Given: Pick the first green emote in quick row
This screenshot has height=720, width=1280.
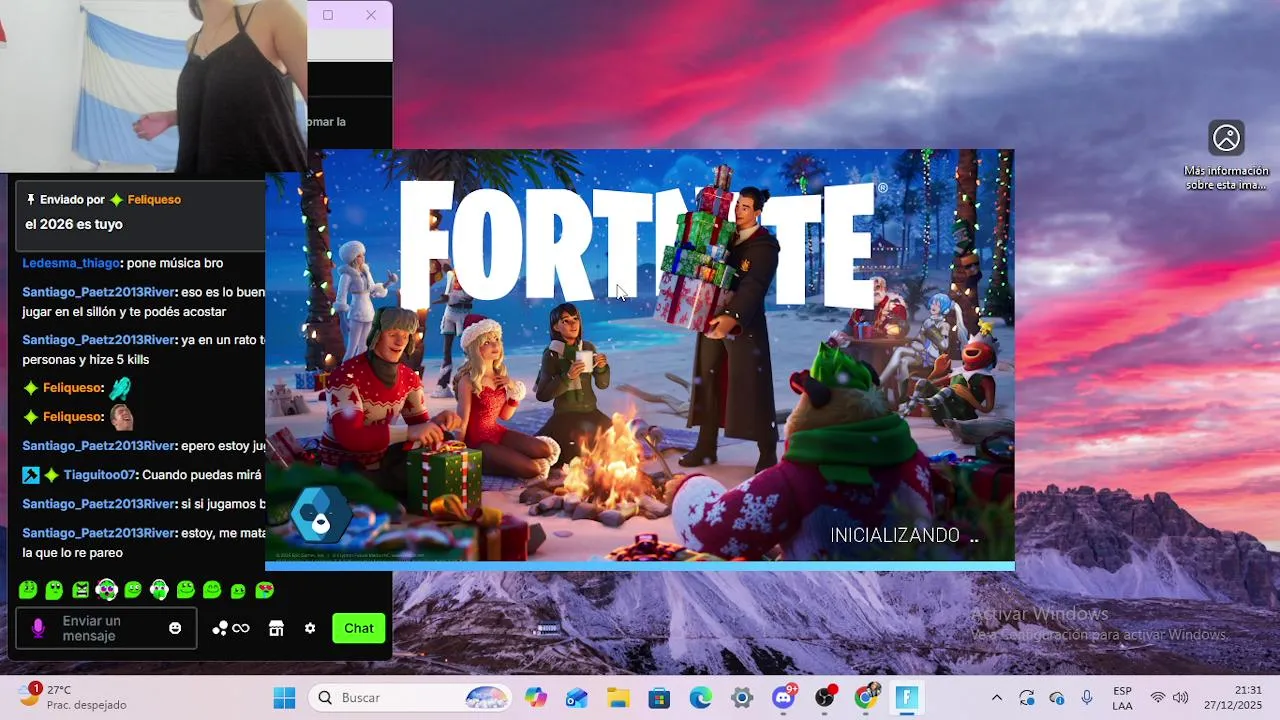Looking at the screenshot, I should click(x=28, y=590).
